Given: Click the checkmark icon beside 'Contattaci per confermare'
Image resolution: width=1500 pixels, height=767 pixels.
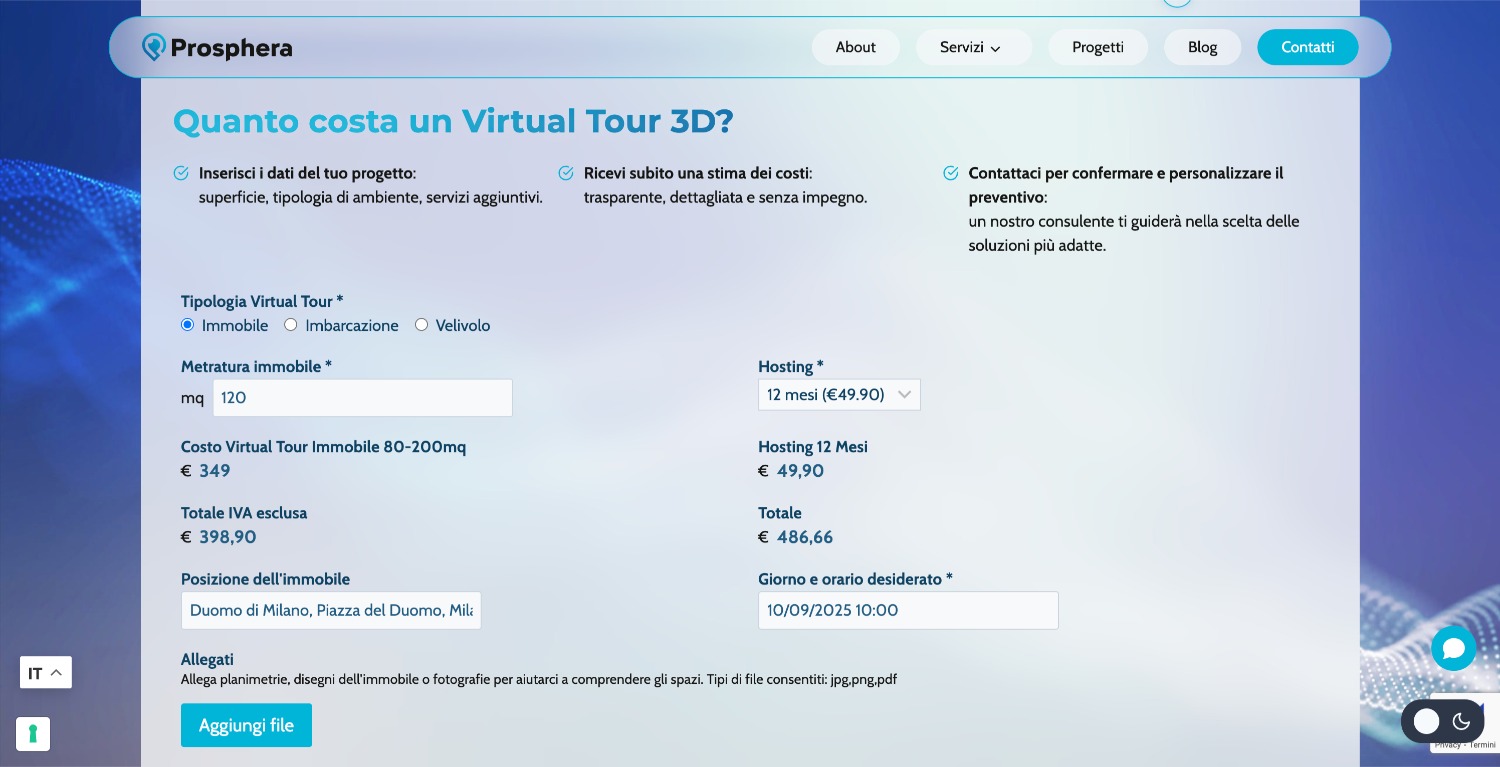Looking at the screenshot, I should (x=951, y=173).
